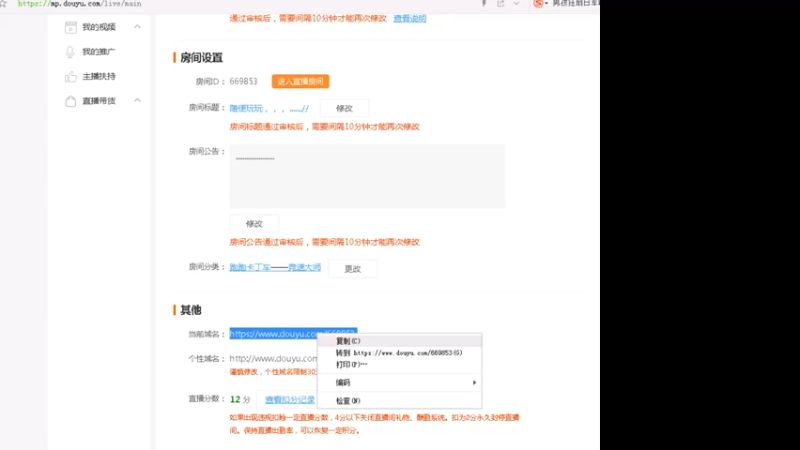This screenshot has height=450, width=800.
Task: Choose 转到 https://www.douyu.com/669853
Action: (399, 353)
